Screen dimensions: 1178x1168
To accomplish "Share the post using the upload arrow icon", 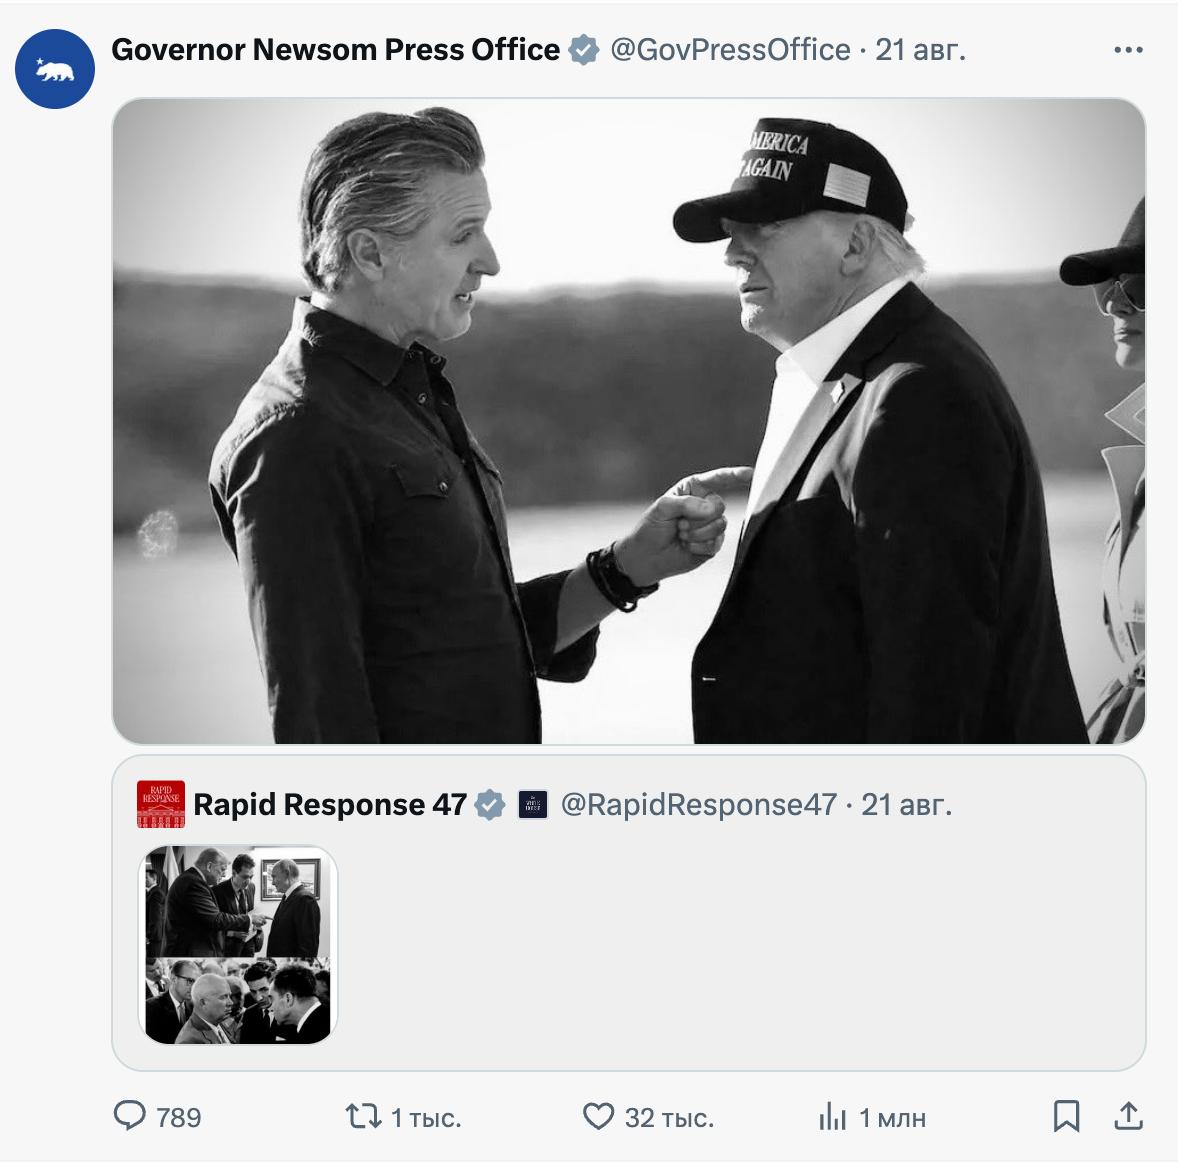I will [x=1128, y=1116].
